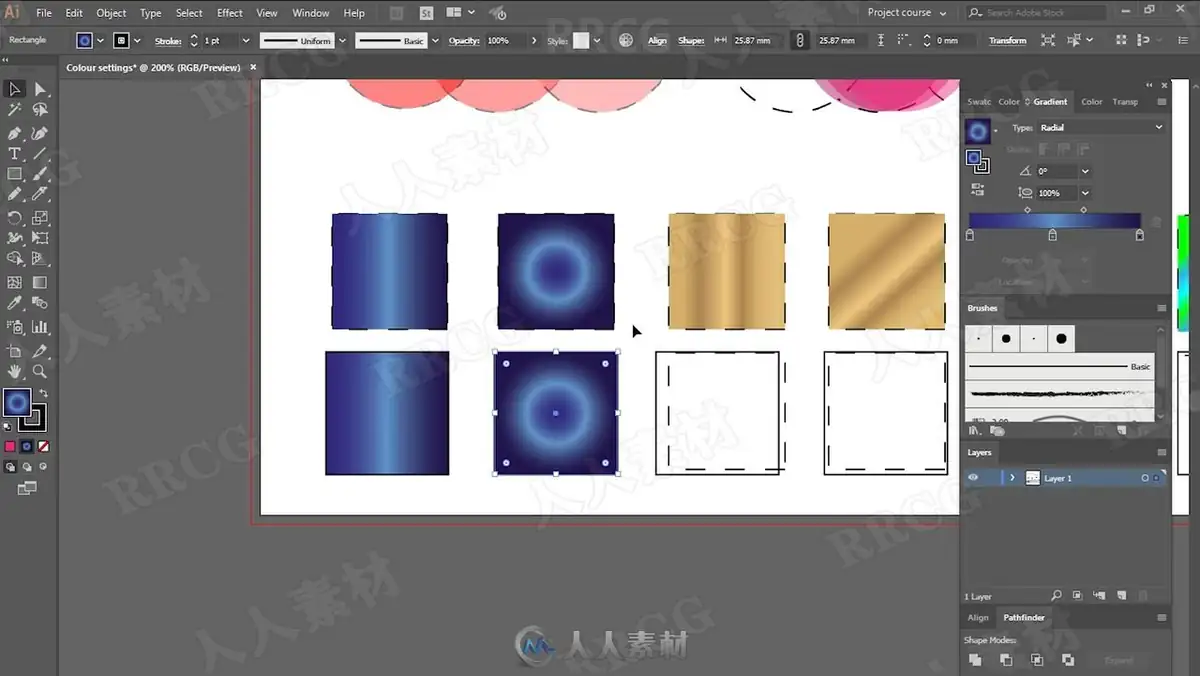1200x676 pixels.
Task: Set fill to None in the toolbox
Action: point(43,446)
